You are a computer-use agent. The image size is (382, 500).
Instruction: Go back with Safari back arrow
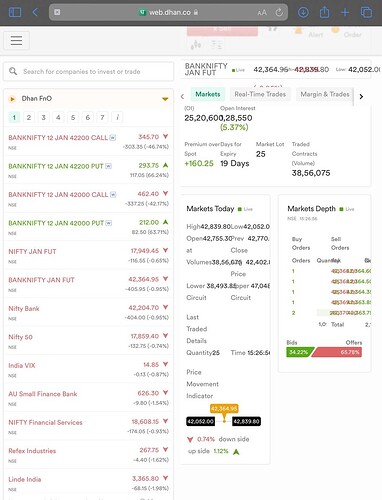point(35,12)
